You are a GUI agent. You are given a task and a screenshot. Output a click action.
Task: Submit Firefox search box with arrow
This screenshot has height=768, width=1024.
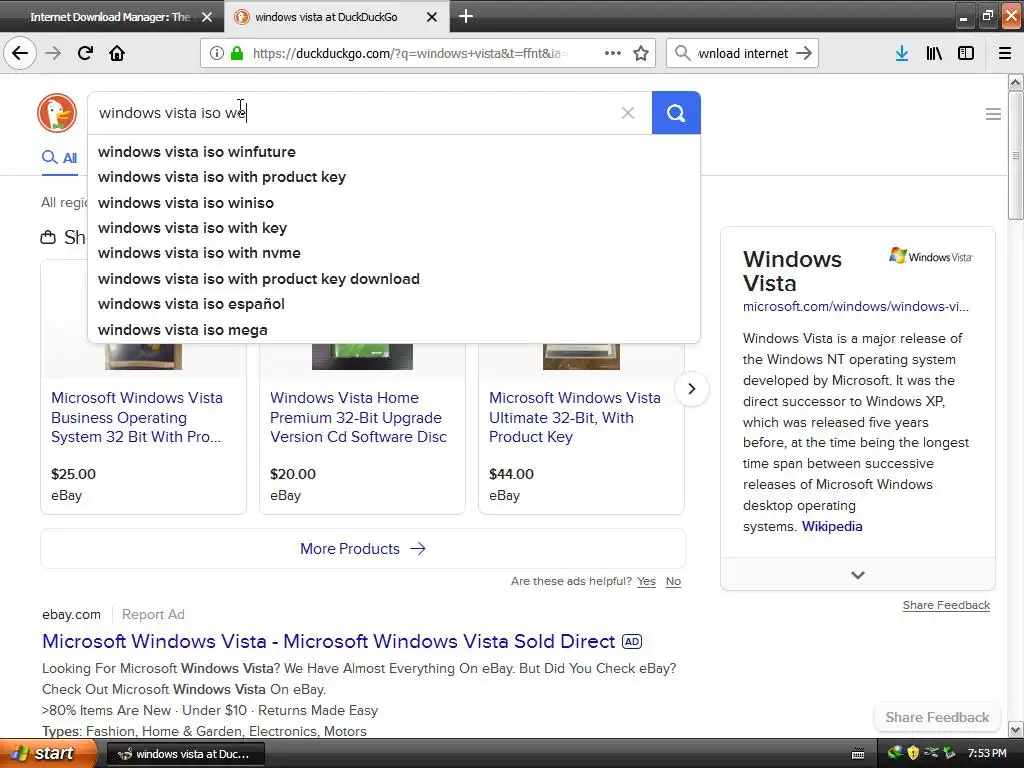pyautogui.click(x=804, y=53)
